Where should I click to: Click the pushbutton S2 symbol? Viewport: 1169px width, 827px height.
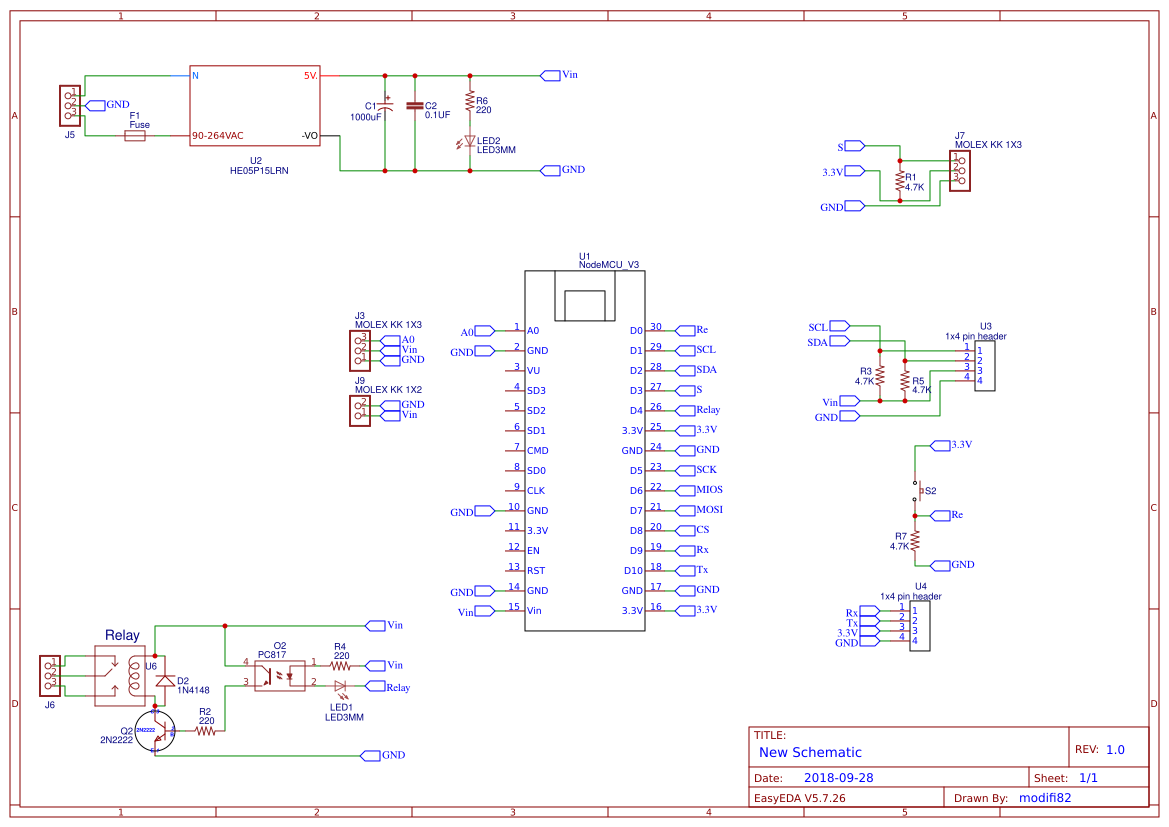click(920, 490)
